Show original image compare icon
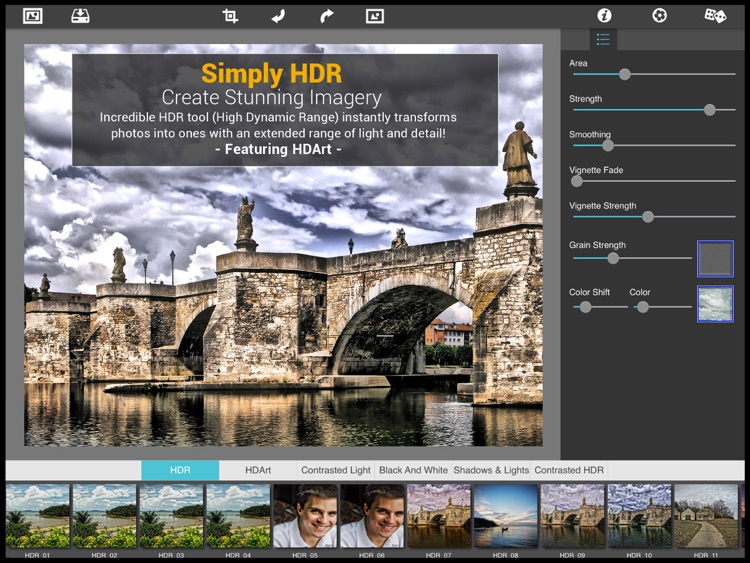This screenshot has height=563, width=750. 375,16
